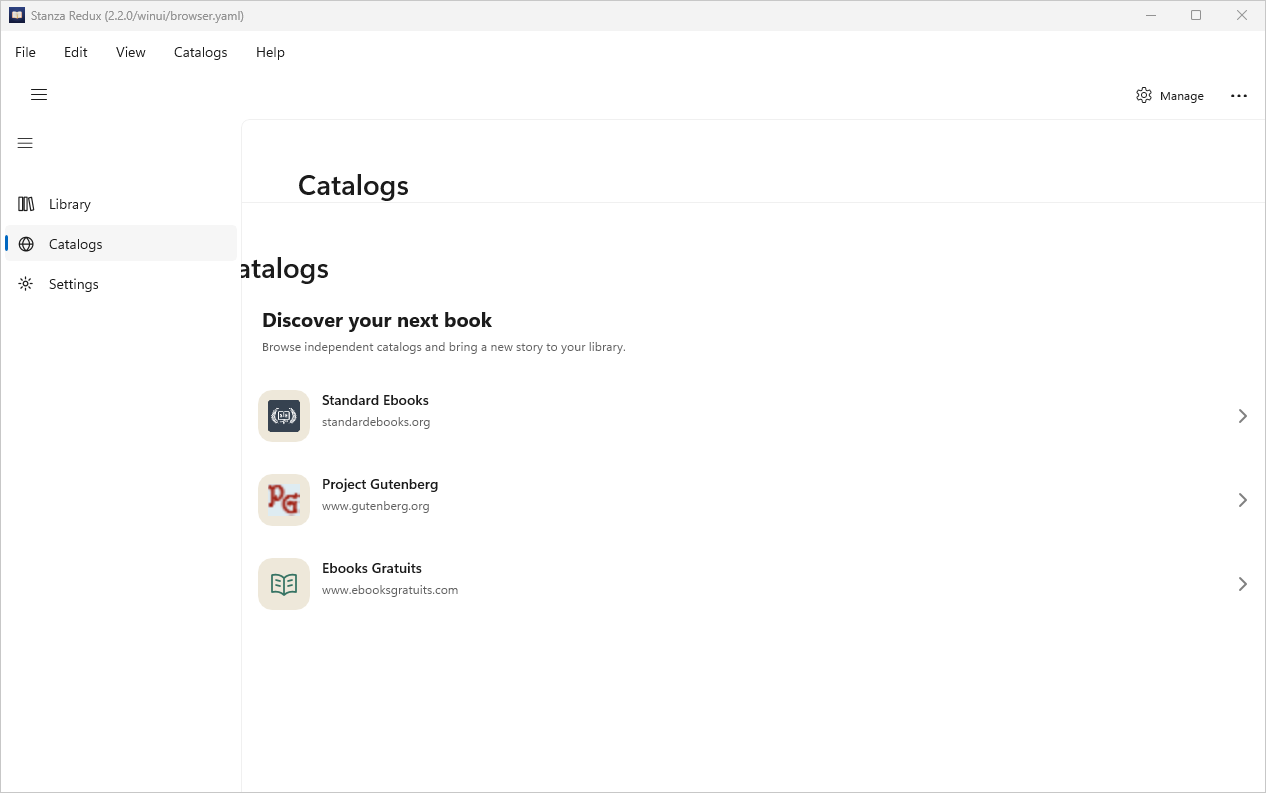Expand Ebooks Gratuits with its chevron arrow
Viewport: 1266px width, 793px height.
(1242, 584)
